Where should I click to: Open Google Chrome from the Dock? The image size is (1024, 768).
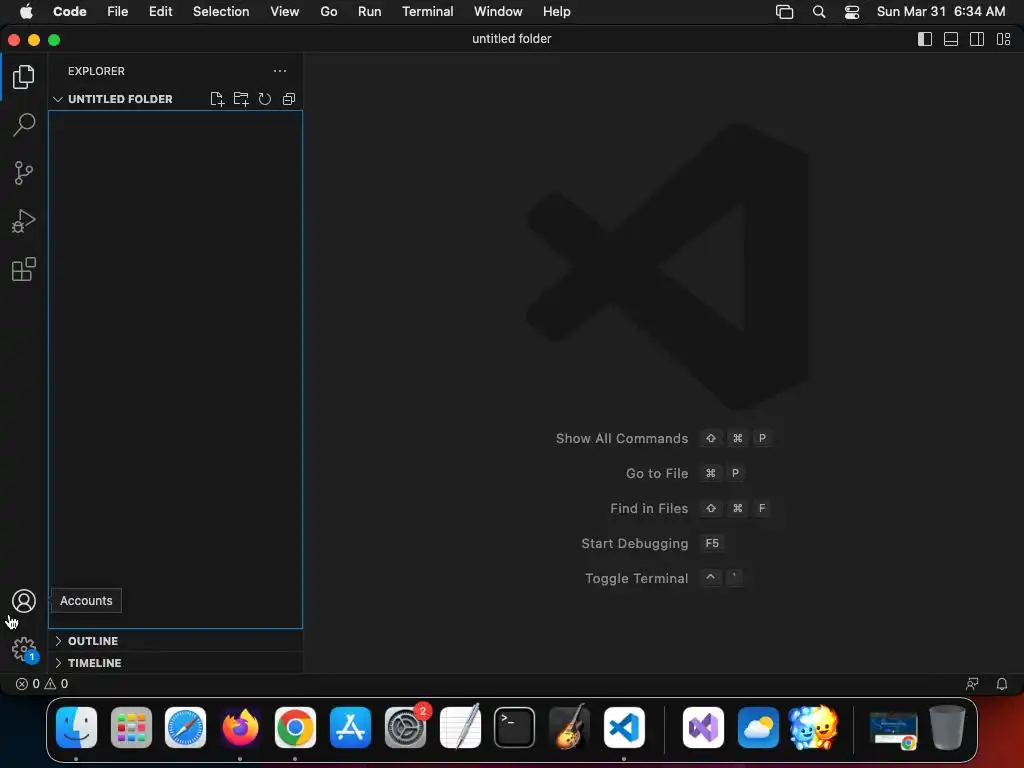(x=295, y=728)
